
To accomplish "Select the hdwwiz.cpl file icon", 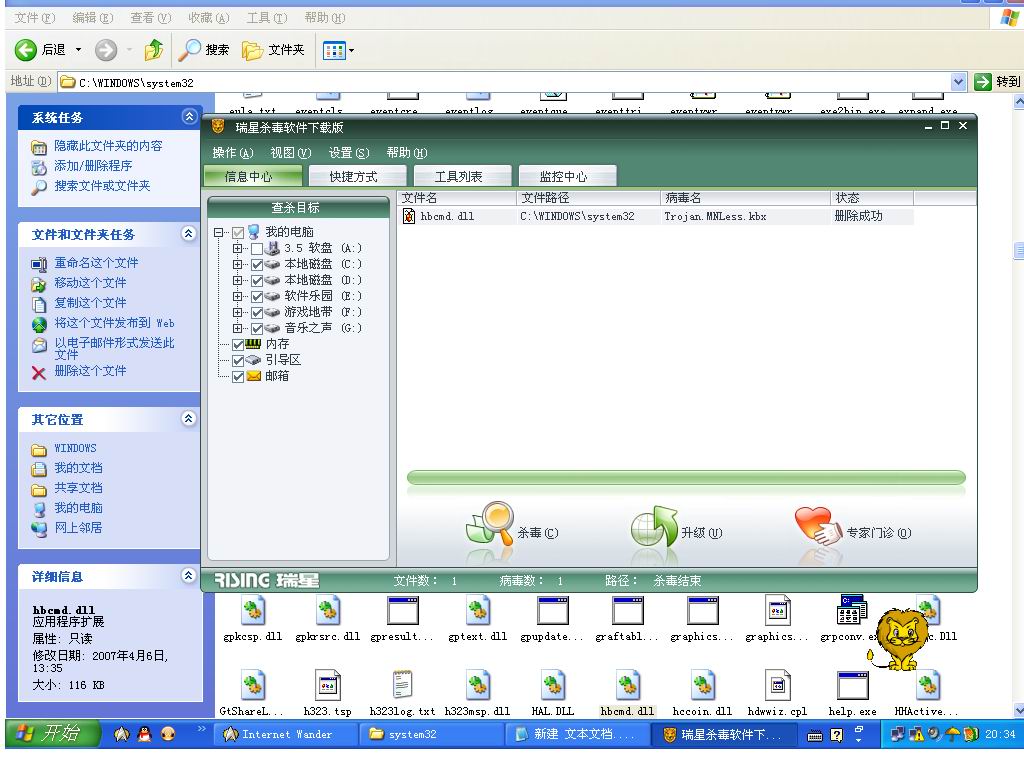I will click(778, 685).
